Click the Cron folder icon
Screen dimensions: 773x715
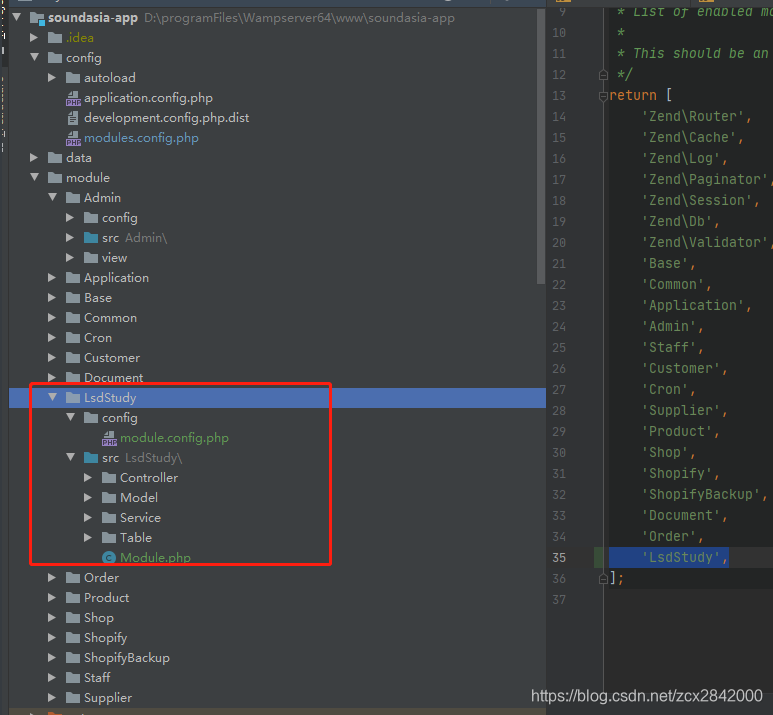(73, 338)
